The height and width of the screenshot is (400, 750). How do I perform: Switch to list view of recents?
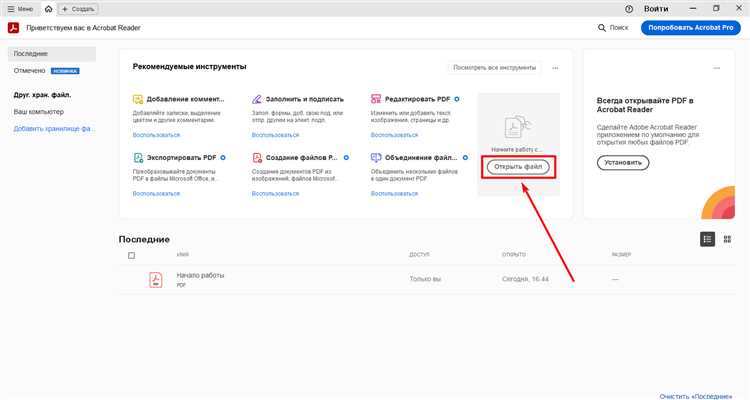click(x=707, y=239)
